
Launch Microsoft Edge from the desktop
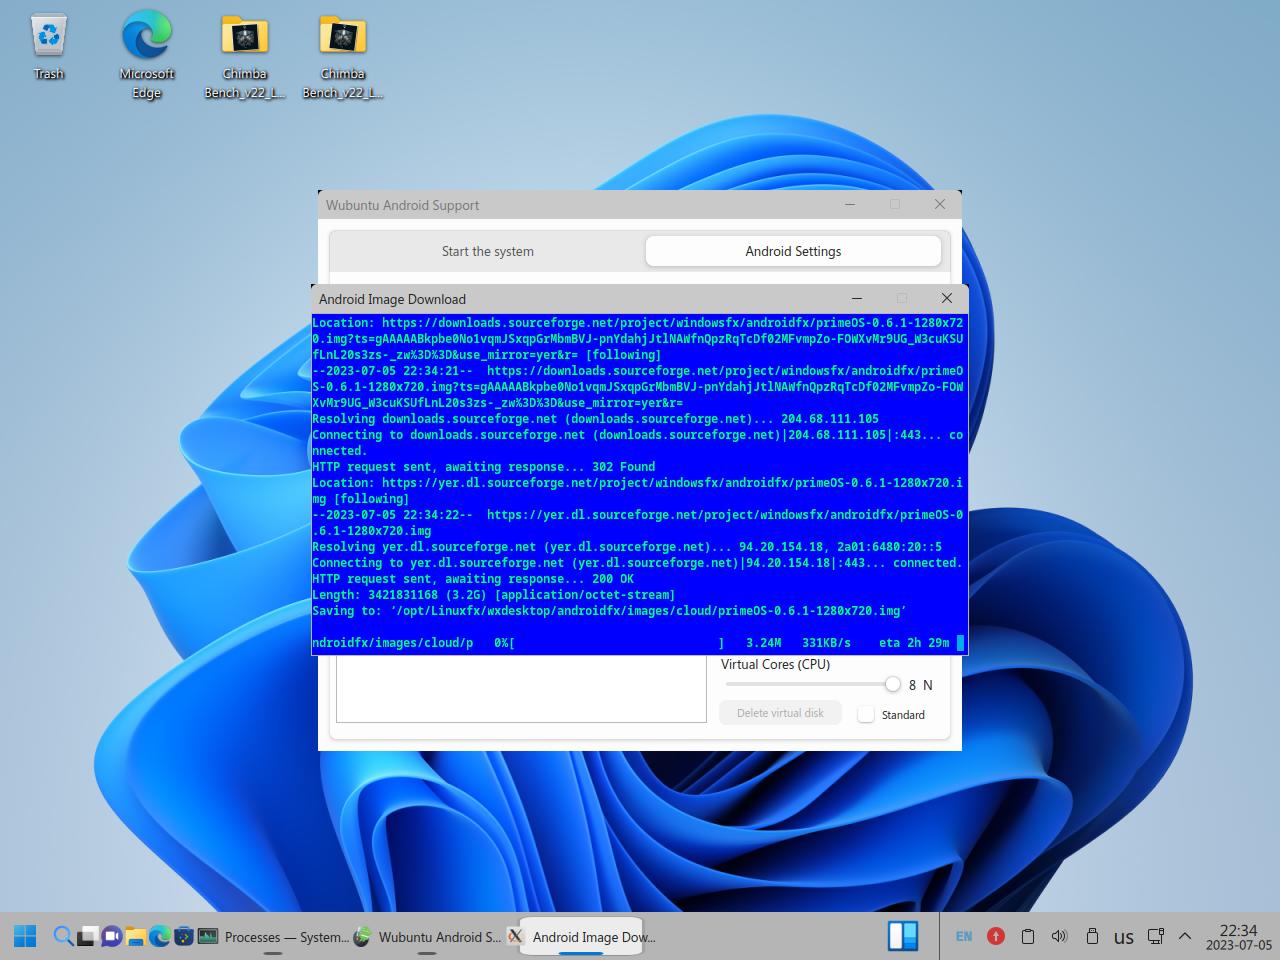[x=147, y=56]
